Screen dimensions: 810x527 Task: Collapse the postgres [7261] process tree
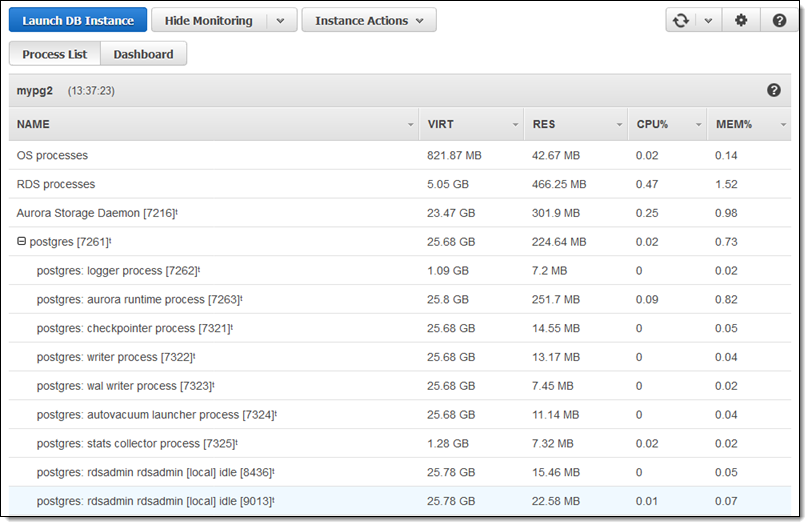(22, 241)
